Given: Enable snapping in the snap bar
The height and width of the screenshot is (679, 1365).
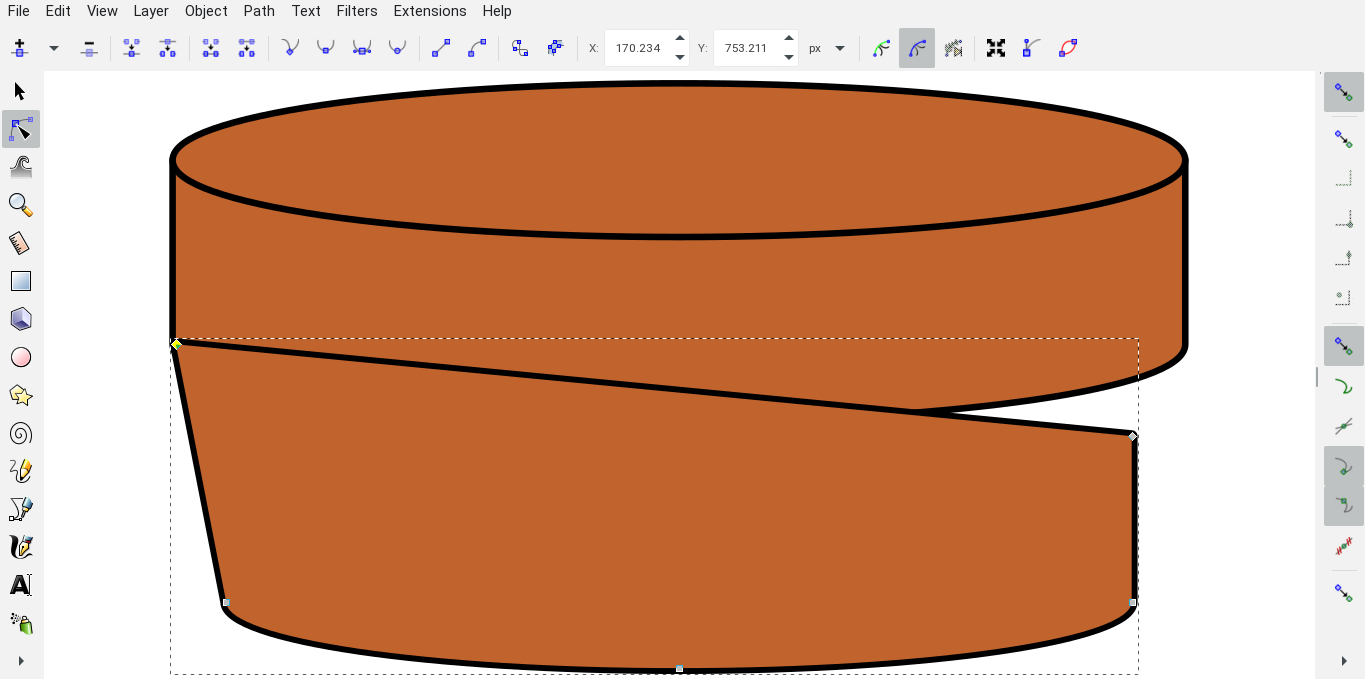Looking at the screenshot, I should [x=1344, y=91].
